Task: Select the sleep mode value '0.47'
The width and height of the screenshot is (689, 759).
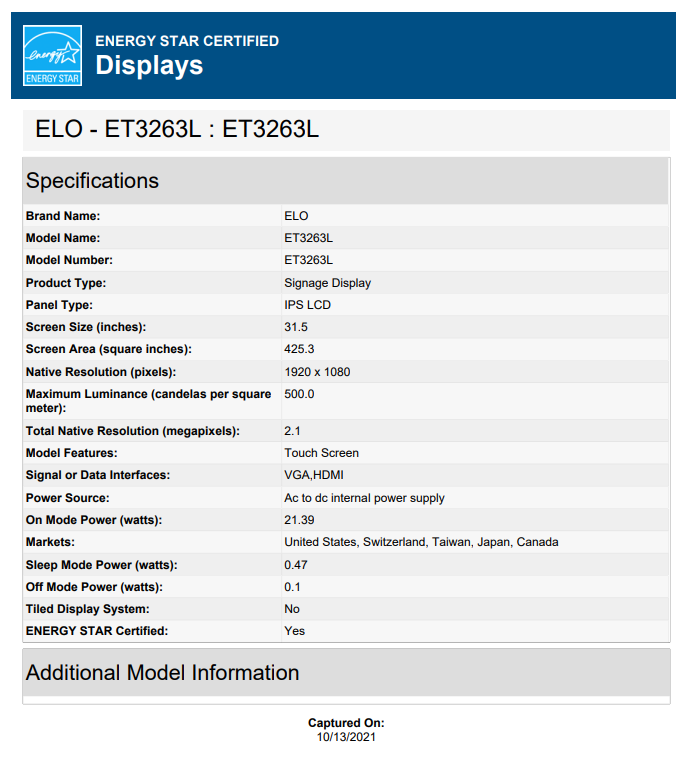Action: 296,565
